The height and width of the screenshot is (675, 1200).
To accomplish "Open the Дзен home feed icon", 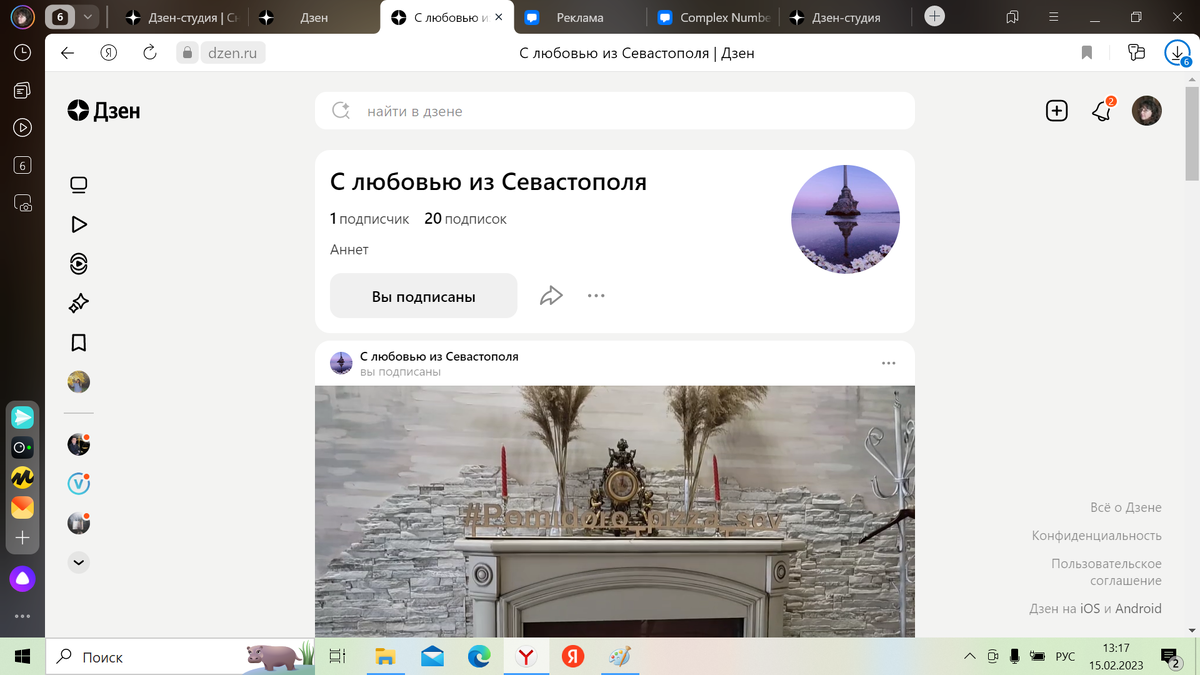I will (x=77, y=184).
